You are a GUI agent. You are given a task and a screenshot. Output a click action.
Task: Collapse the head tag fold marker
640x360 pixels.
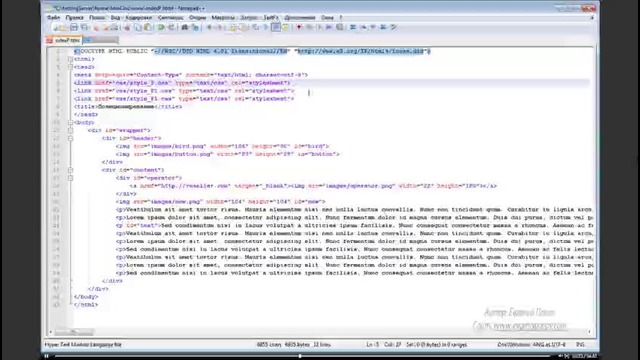coord(70,67)
